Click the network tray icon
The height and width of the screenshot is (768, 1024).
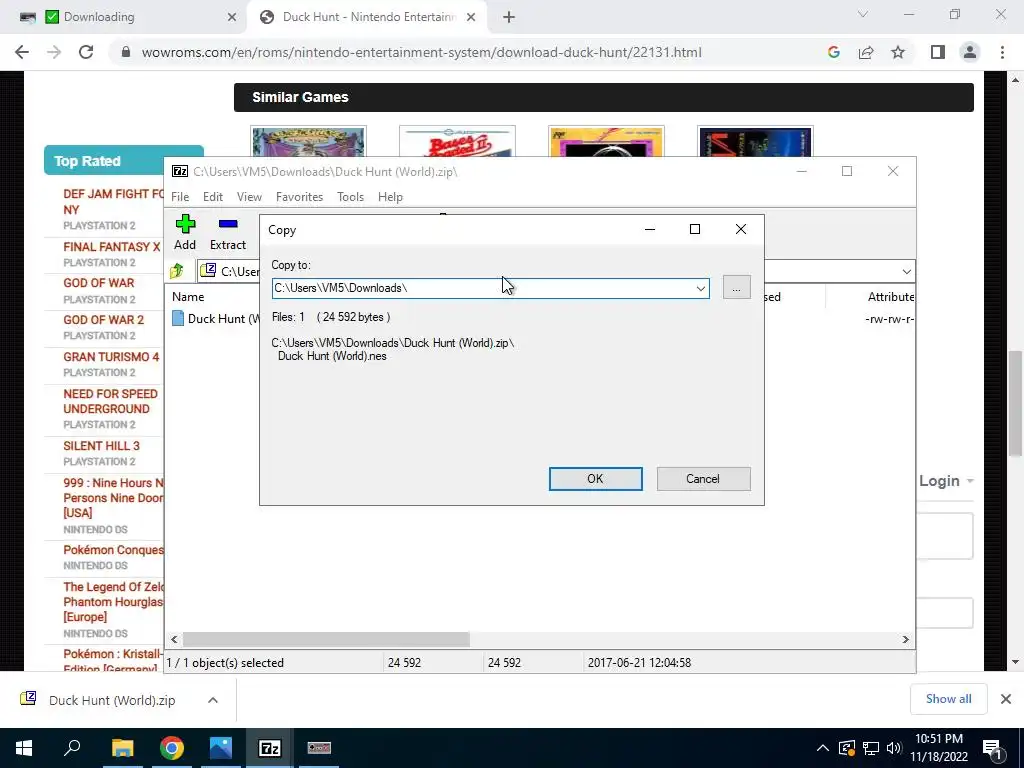871,748
